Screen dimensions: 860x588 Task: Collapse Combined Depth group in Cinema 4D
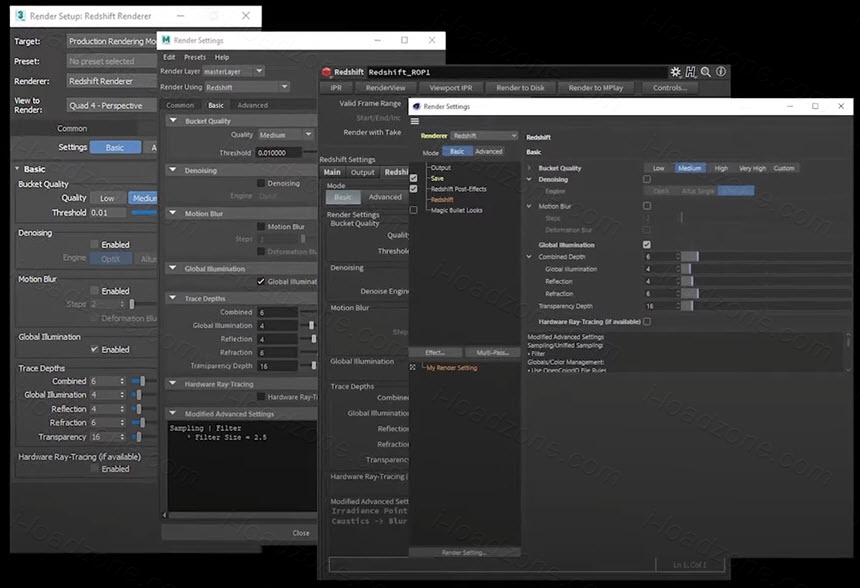click(529, 256)
